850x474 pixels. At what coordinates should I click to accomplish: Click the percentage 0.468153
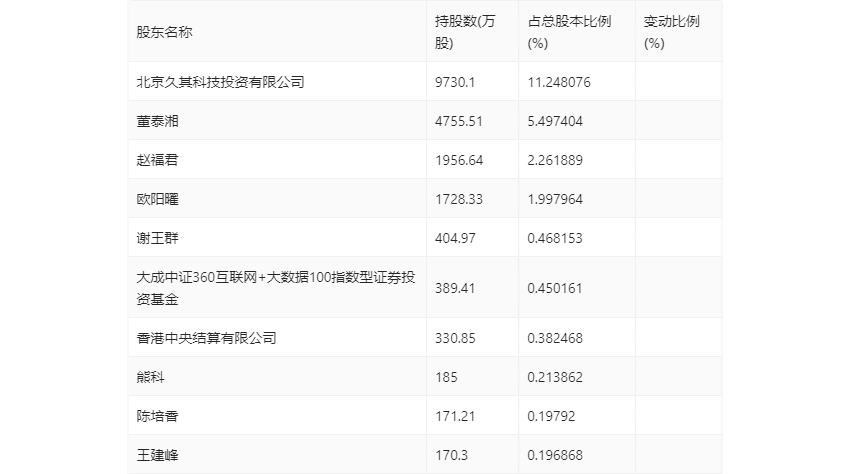tap(555, 238)
